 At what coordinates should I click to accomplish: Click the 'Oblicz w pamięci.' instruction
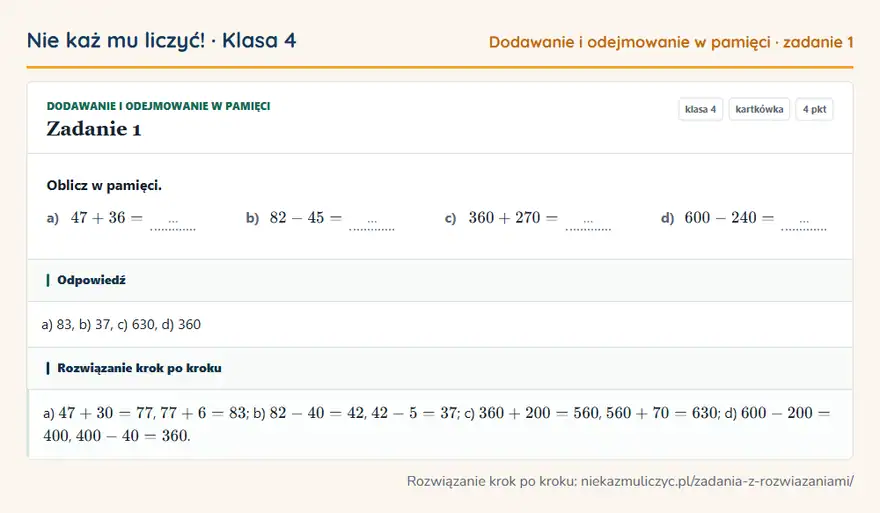click(x=104, y=186)
